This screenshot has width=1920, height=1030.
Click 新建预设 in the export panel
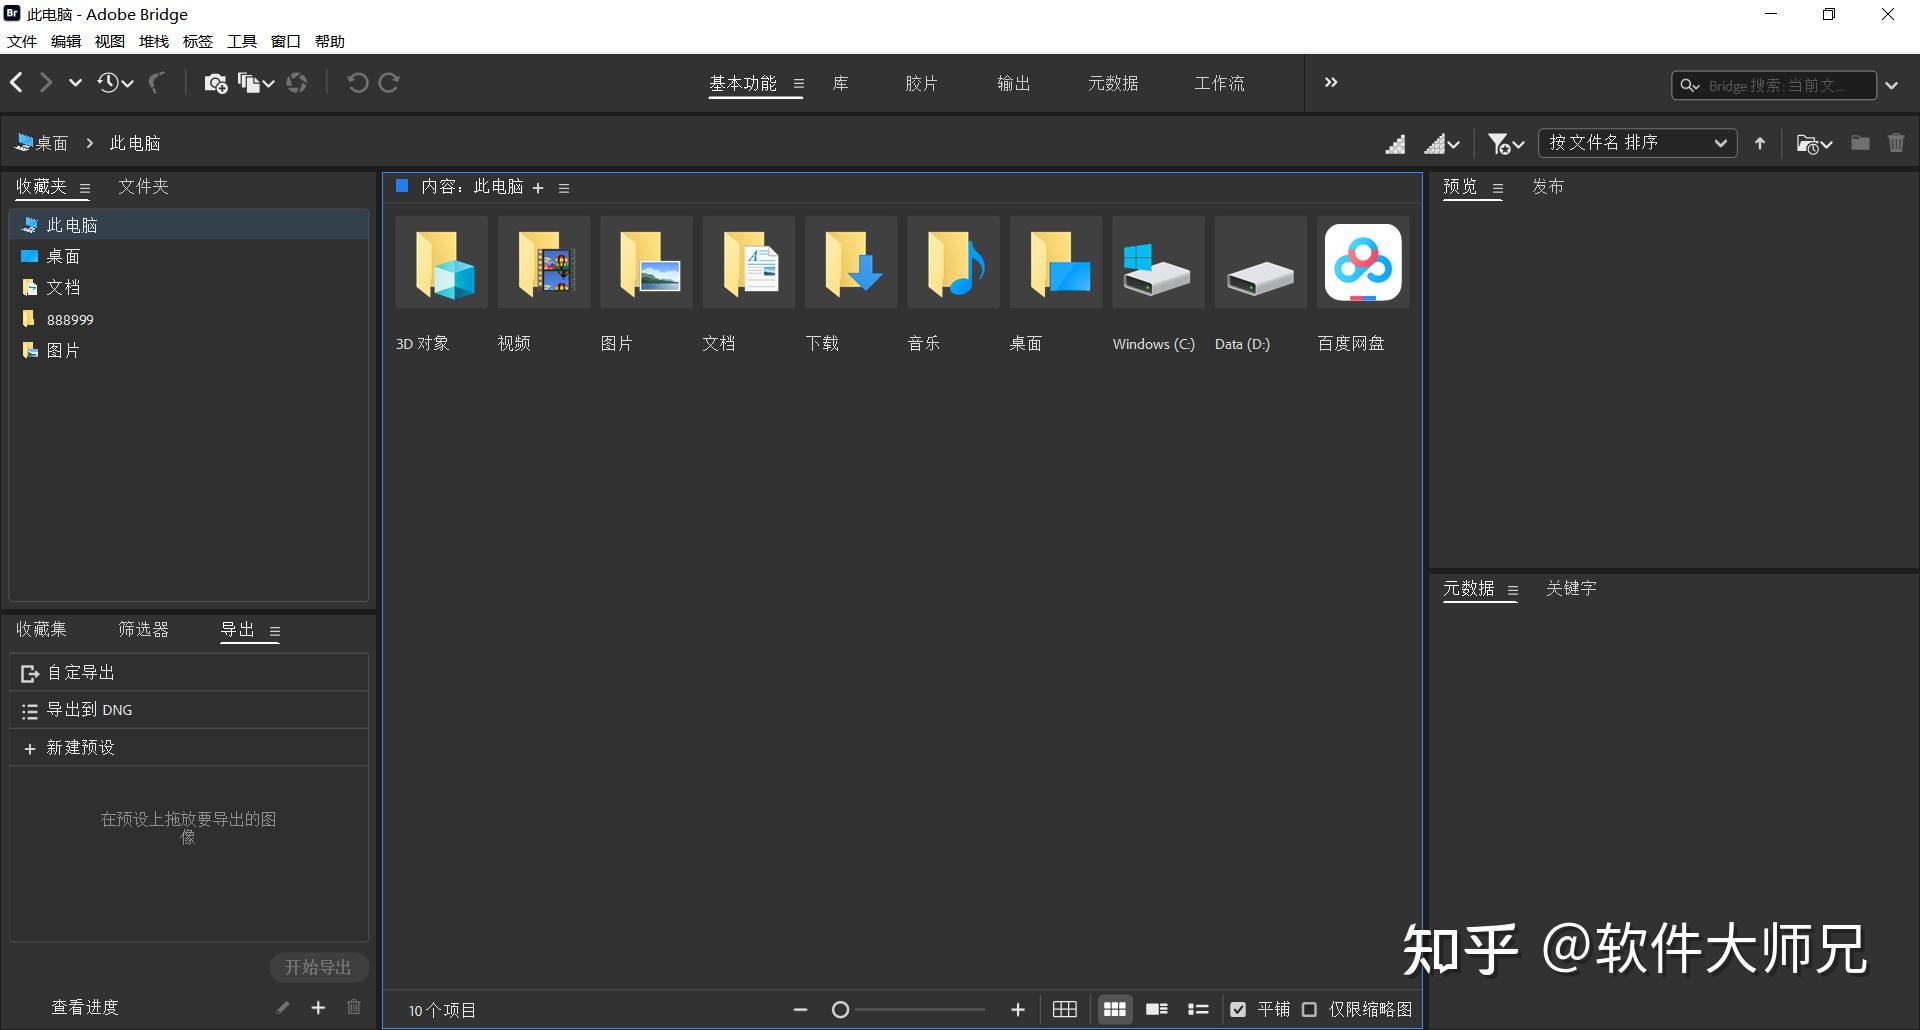[78, 747]
